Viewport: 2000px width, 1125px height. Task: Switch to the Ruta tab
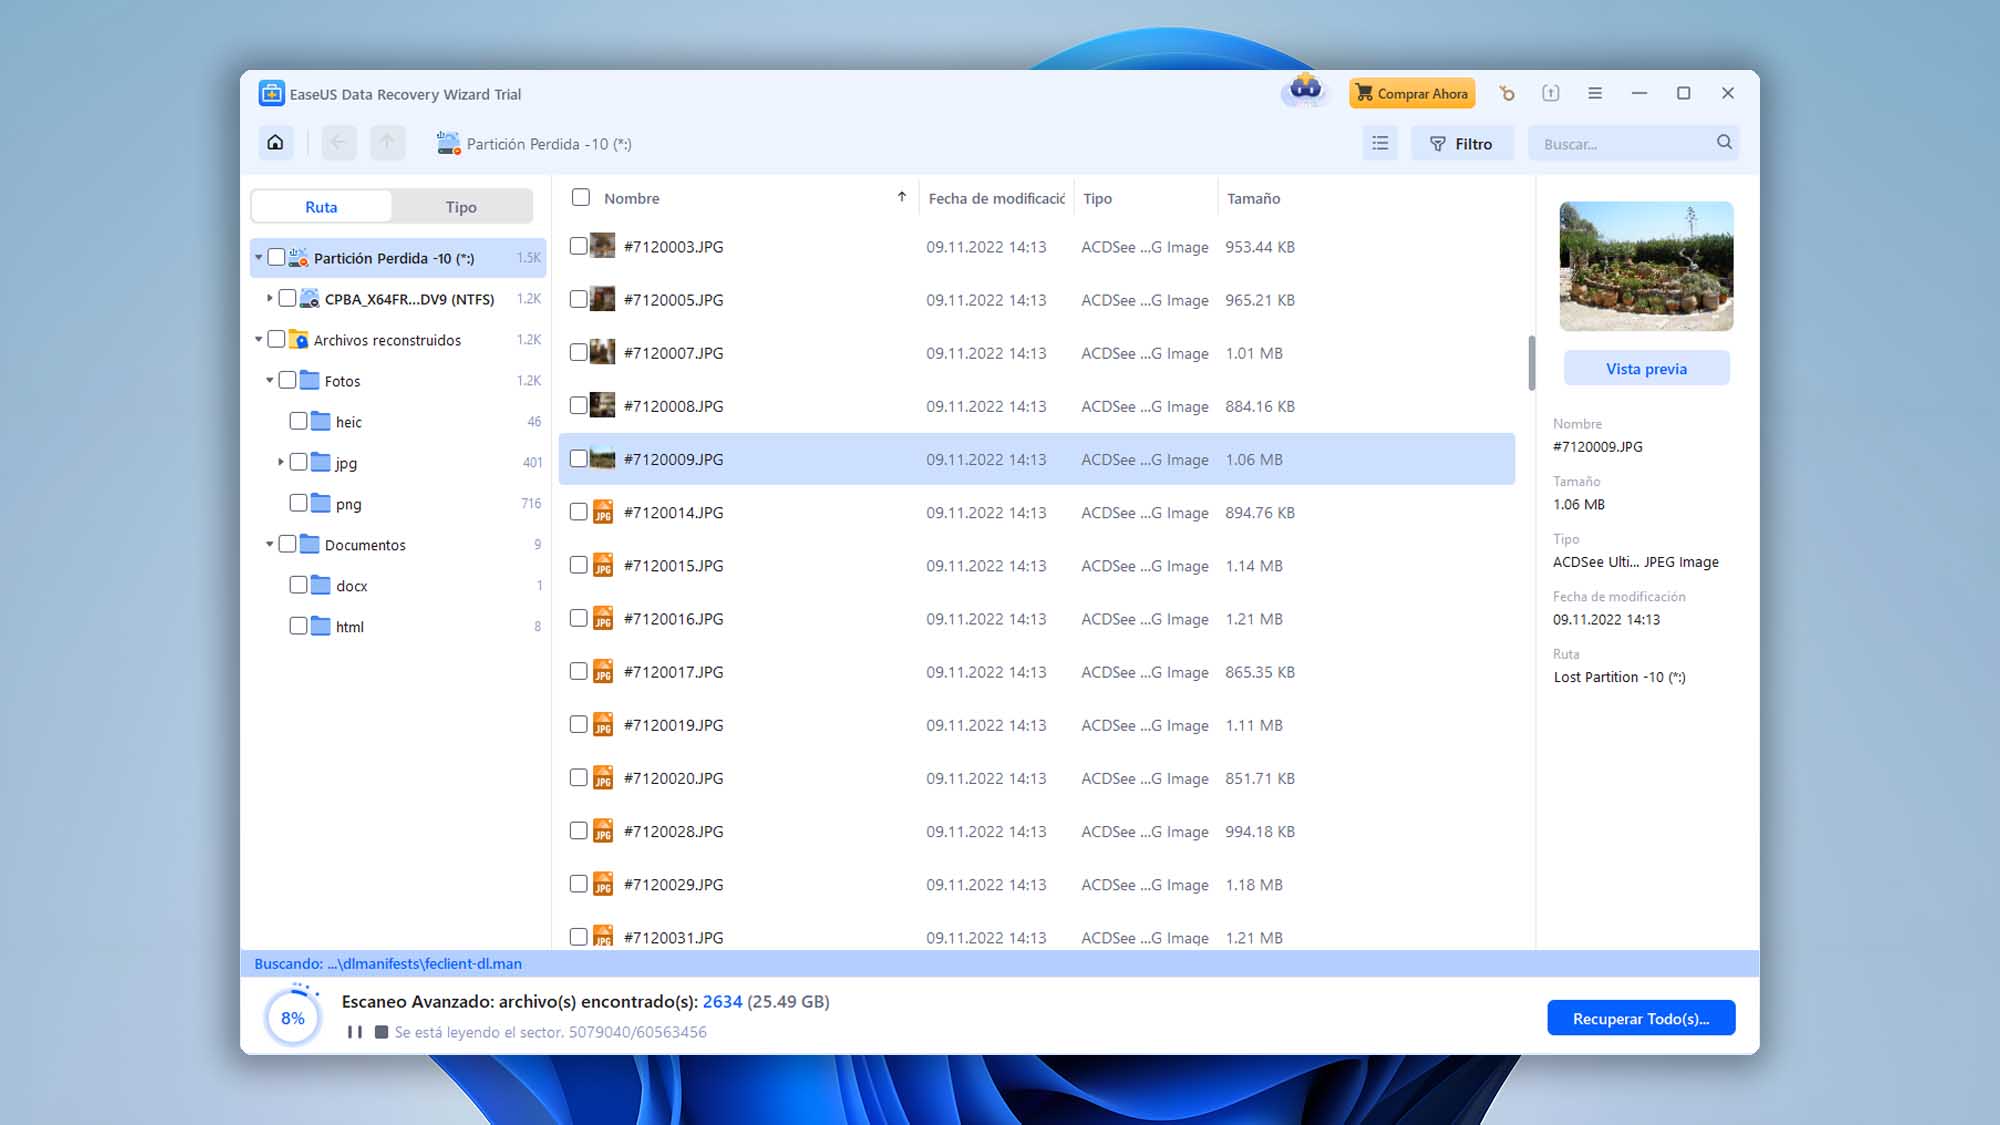[321, 206]
